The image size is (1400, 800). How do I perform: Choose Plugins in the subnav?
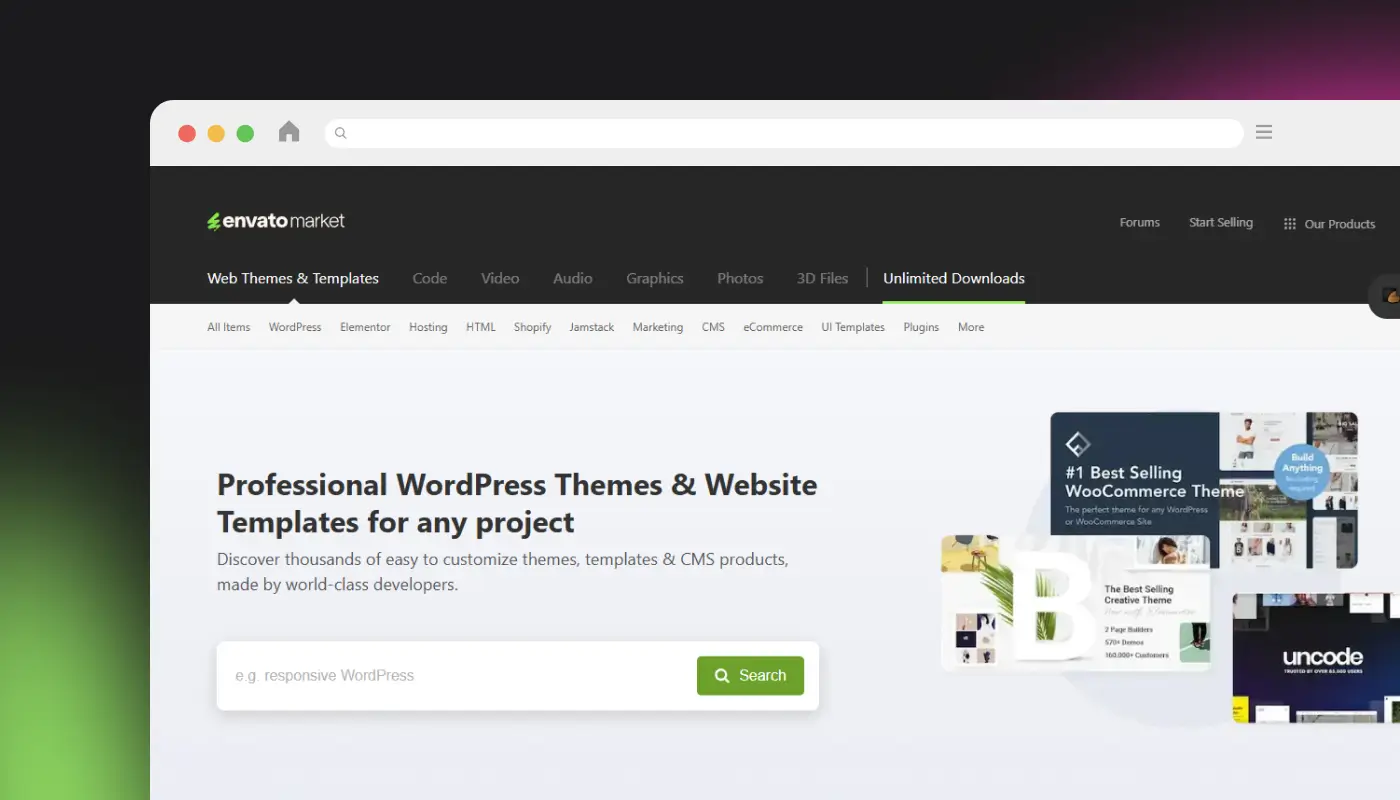(921, 327)
